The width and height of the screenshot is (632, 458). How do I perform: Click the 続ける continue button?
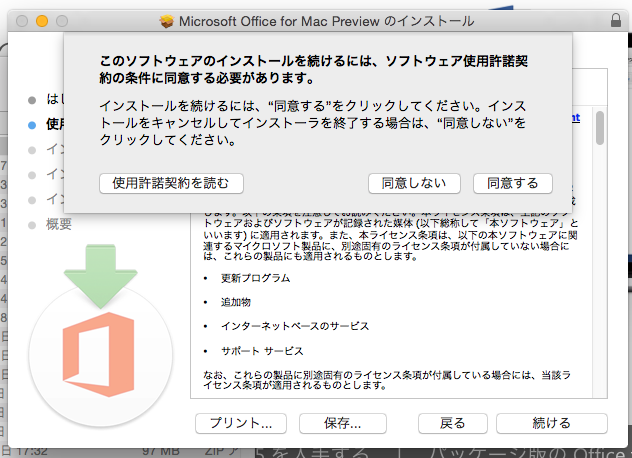pyautogui.click(x=552, y=423)
